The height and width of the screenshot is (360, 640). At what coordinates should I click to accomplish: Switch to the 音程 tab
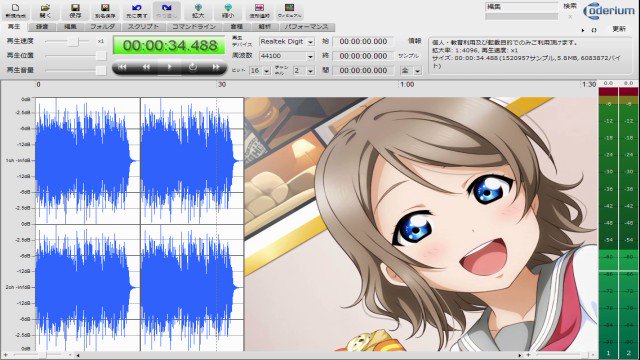pyautogui.click(x=237, y=27)
